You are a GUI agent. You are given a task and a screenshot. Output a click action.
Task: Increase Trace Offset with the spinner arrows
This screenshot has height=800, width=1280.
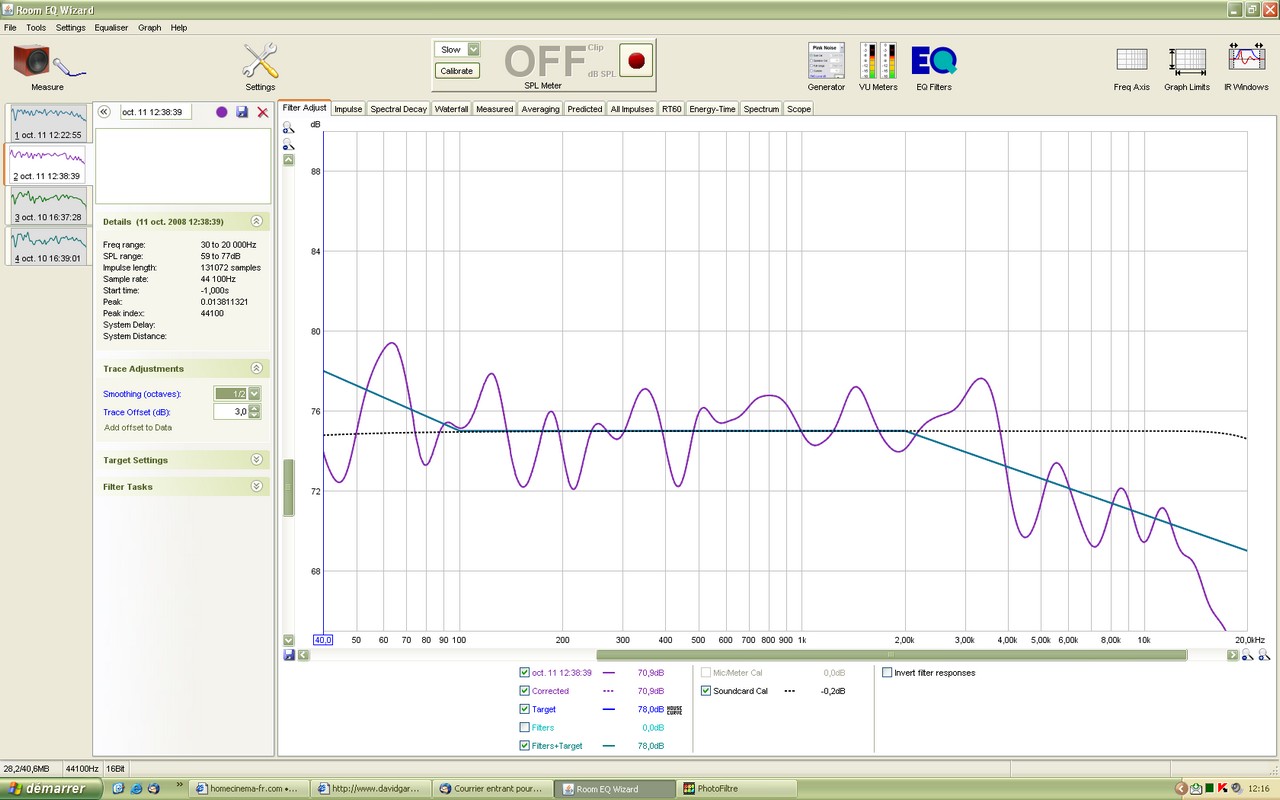tap(254, 408)
